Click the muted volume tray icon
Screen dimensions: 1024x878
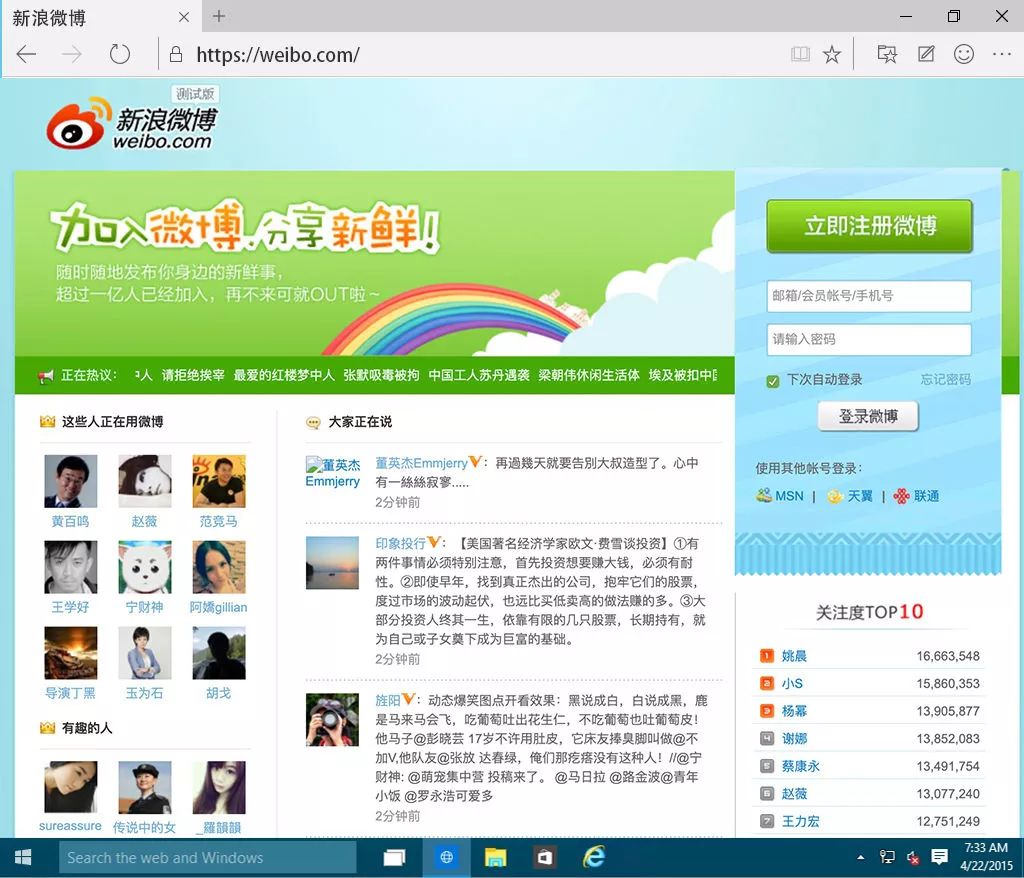click(x=913, y=857)
